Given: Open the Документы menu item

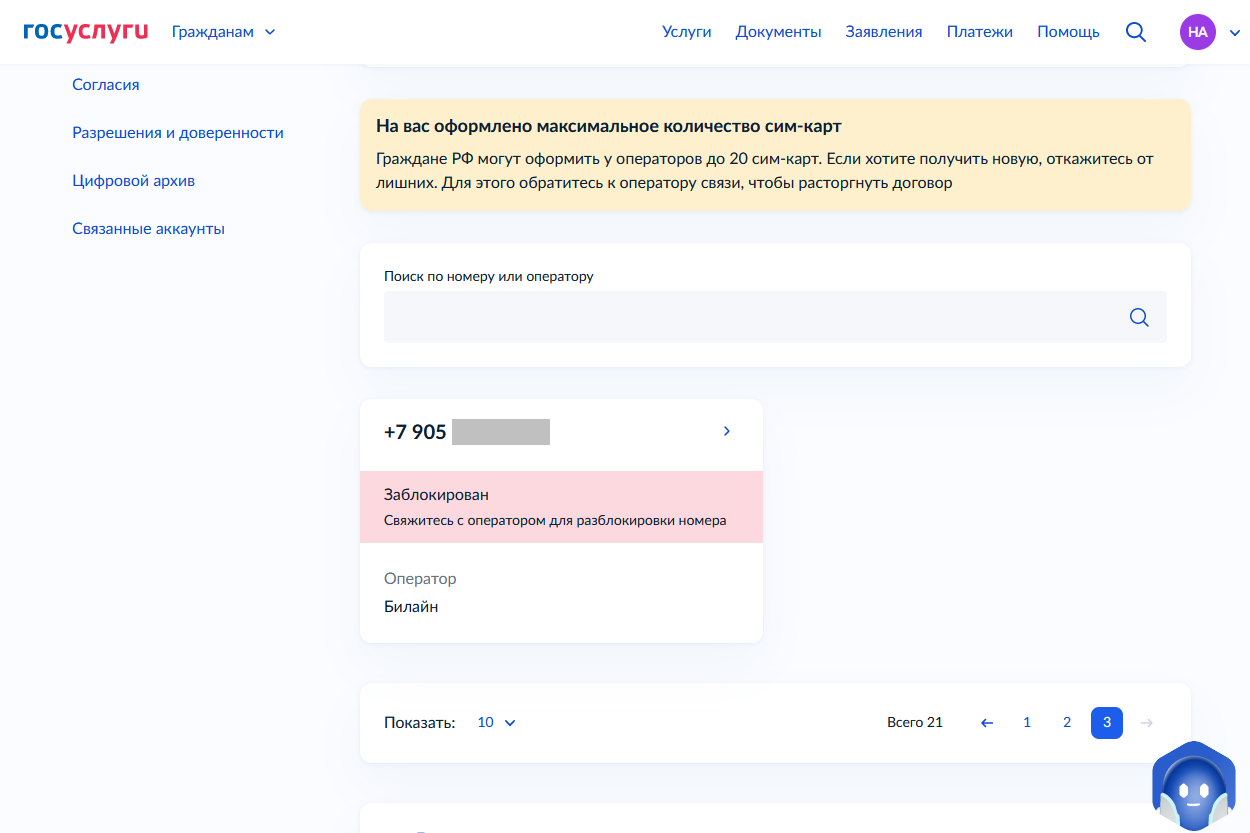Looking at the screenshot, I should 778,32.
